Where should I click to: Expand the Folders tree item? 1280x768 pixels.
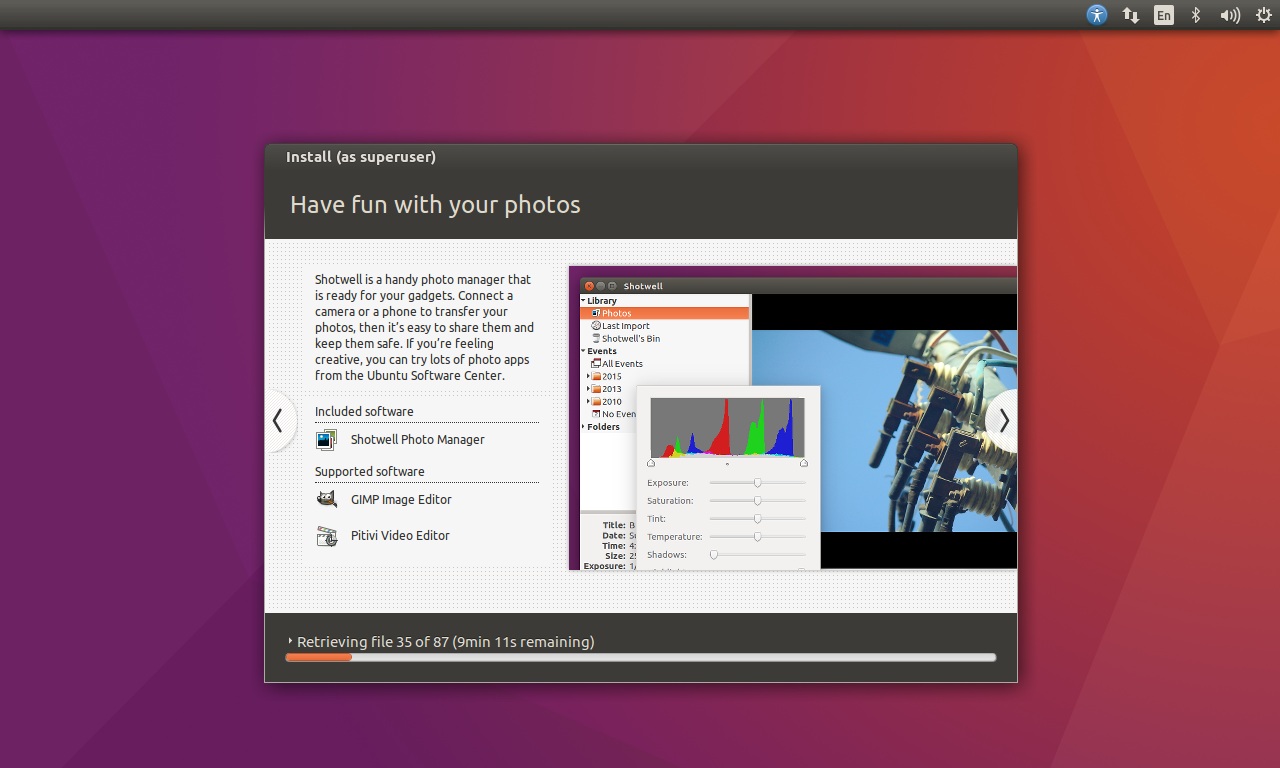click(x=583, y=426)
